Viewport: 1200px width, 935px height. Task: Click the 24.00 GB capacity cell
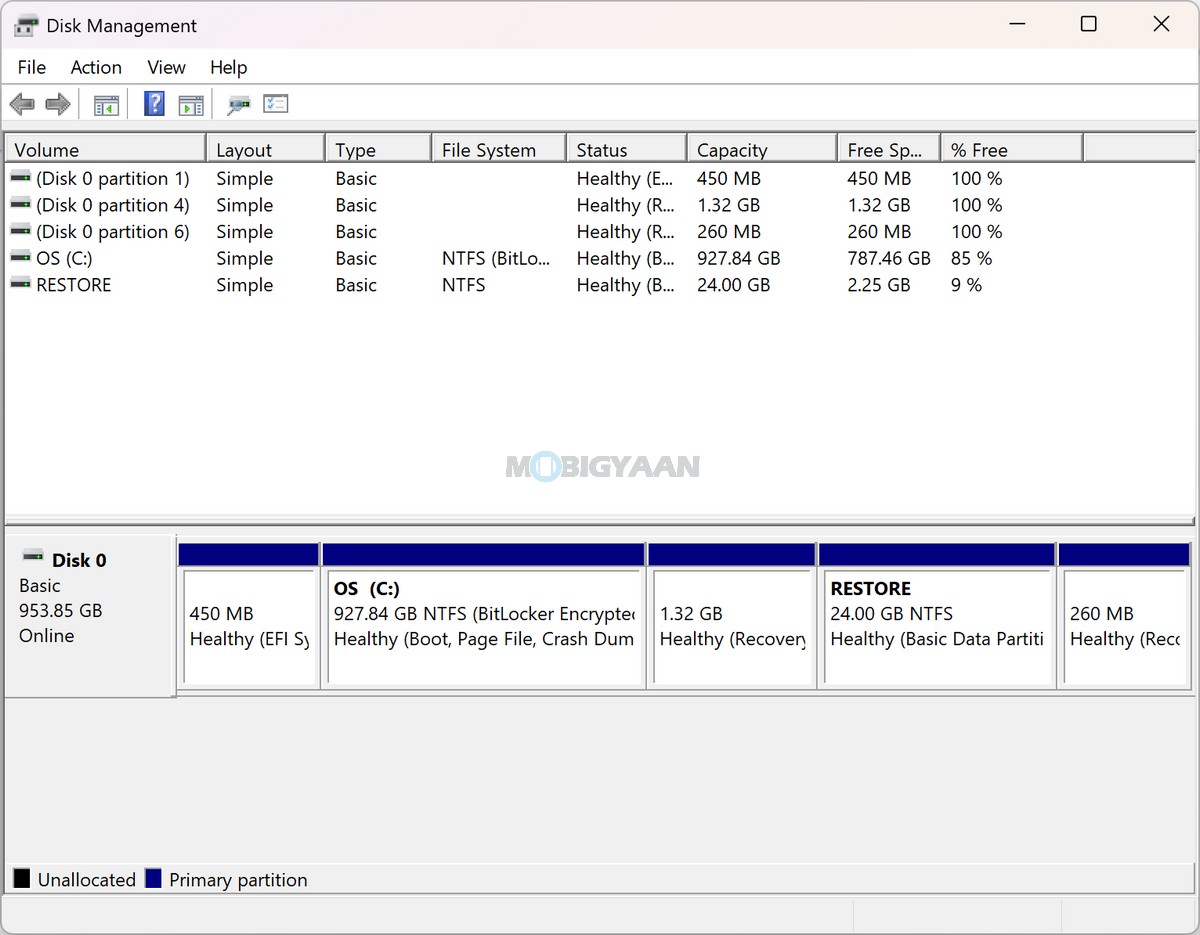[x=733, y=284]
